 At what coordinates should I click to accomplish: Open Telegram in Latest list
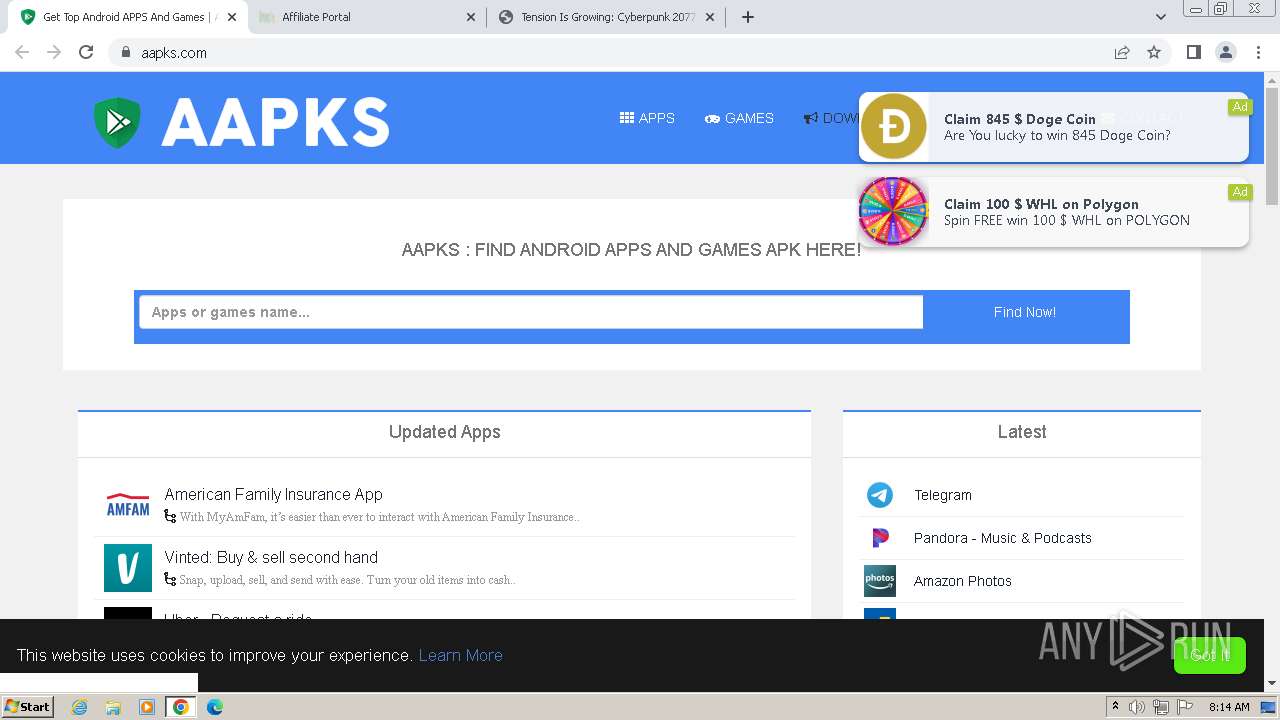(943, 495)
